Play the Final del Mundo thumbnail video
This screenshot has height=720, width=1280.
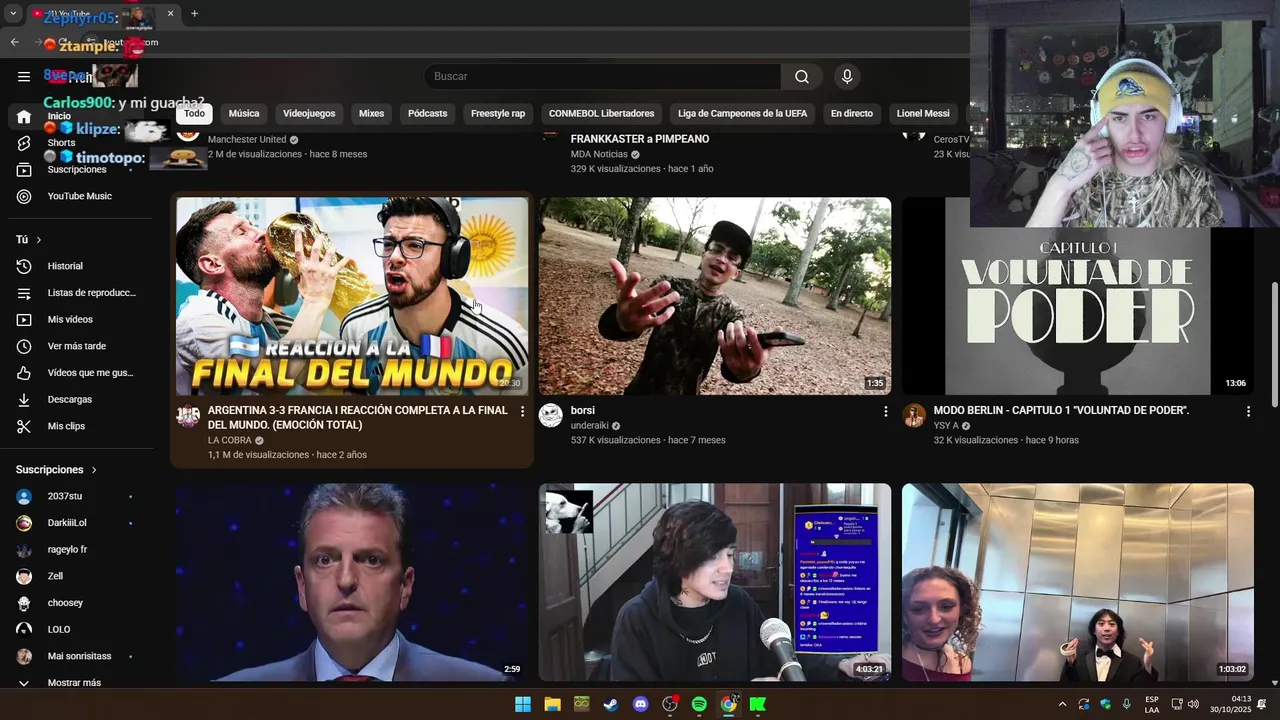tap(352, 296)
